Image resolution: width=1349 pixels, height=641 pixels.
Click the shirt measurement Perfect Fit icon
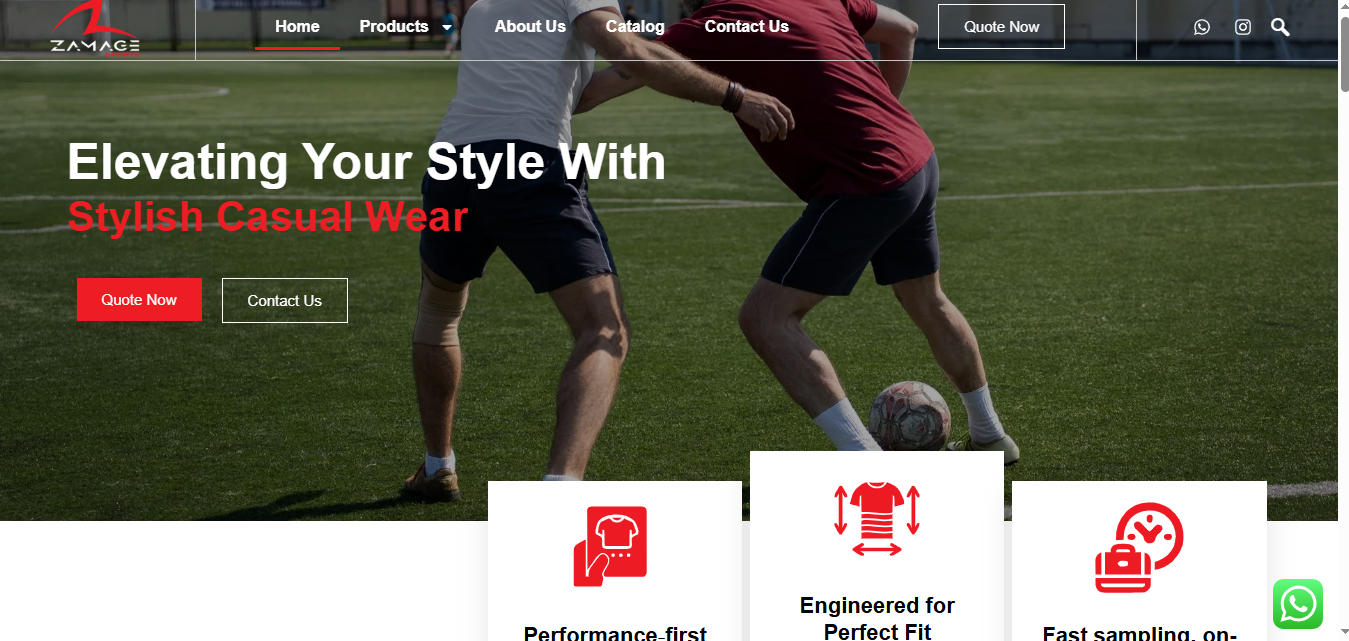click(x=877, y=519)
